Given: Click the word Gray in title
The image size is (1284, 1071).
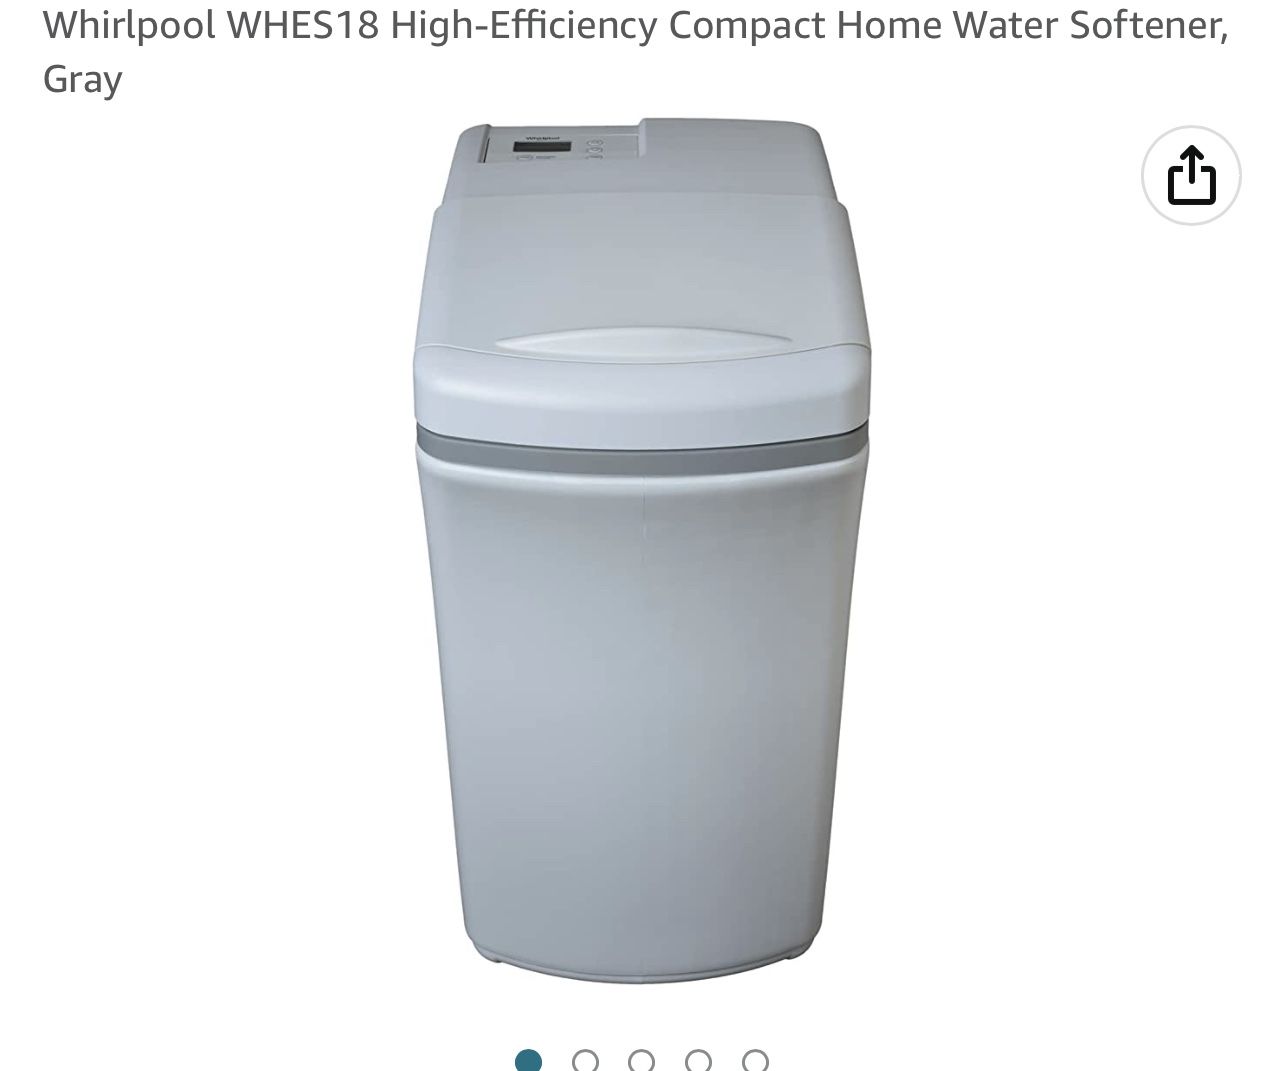Looking at the screenshot, I should coord(82,78).
